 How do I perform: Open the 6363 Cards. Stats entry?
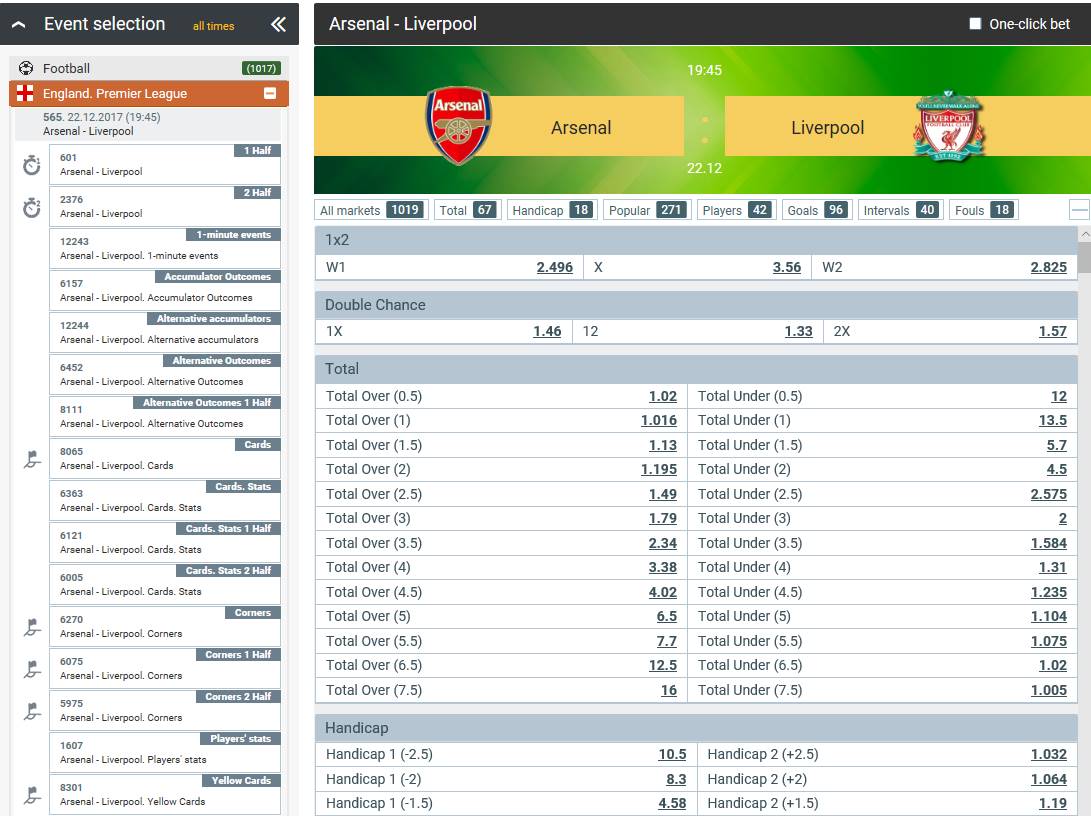click(x=165, y=500)
